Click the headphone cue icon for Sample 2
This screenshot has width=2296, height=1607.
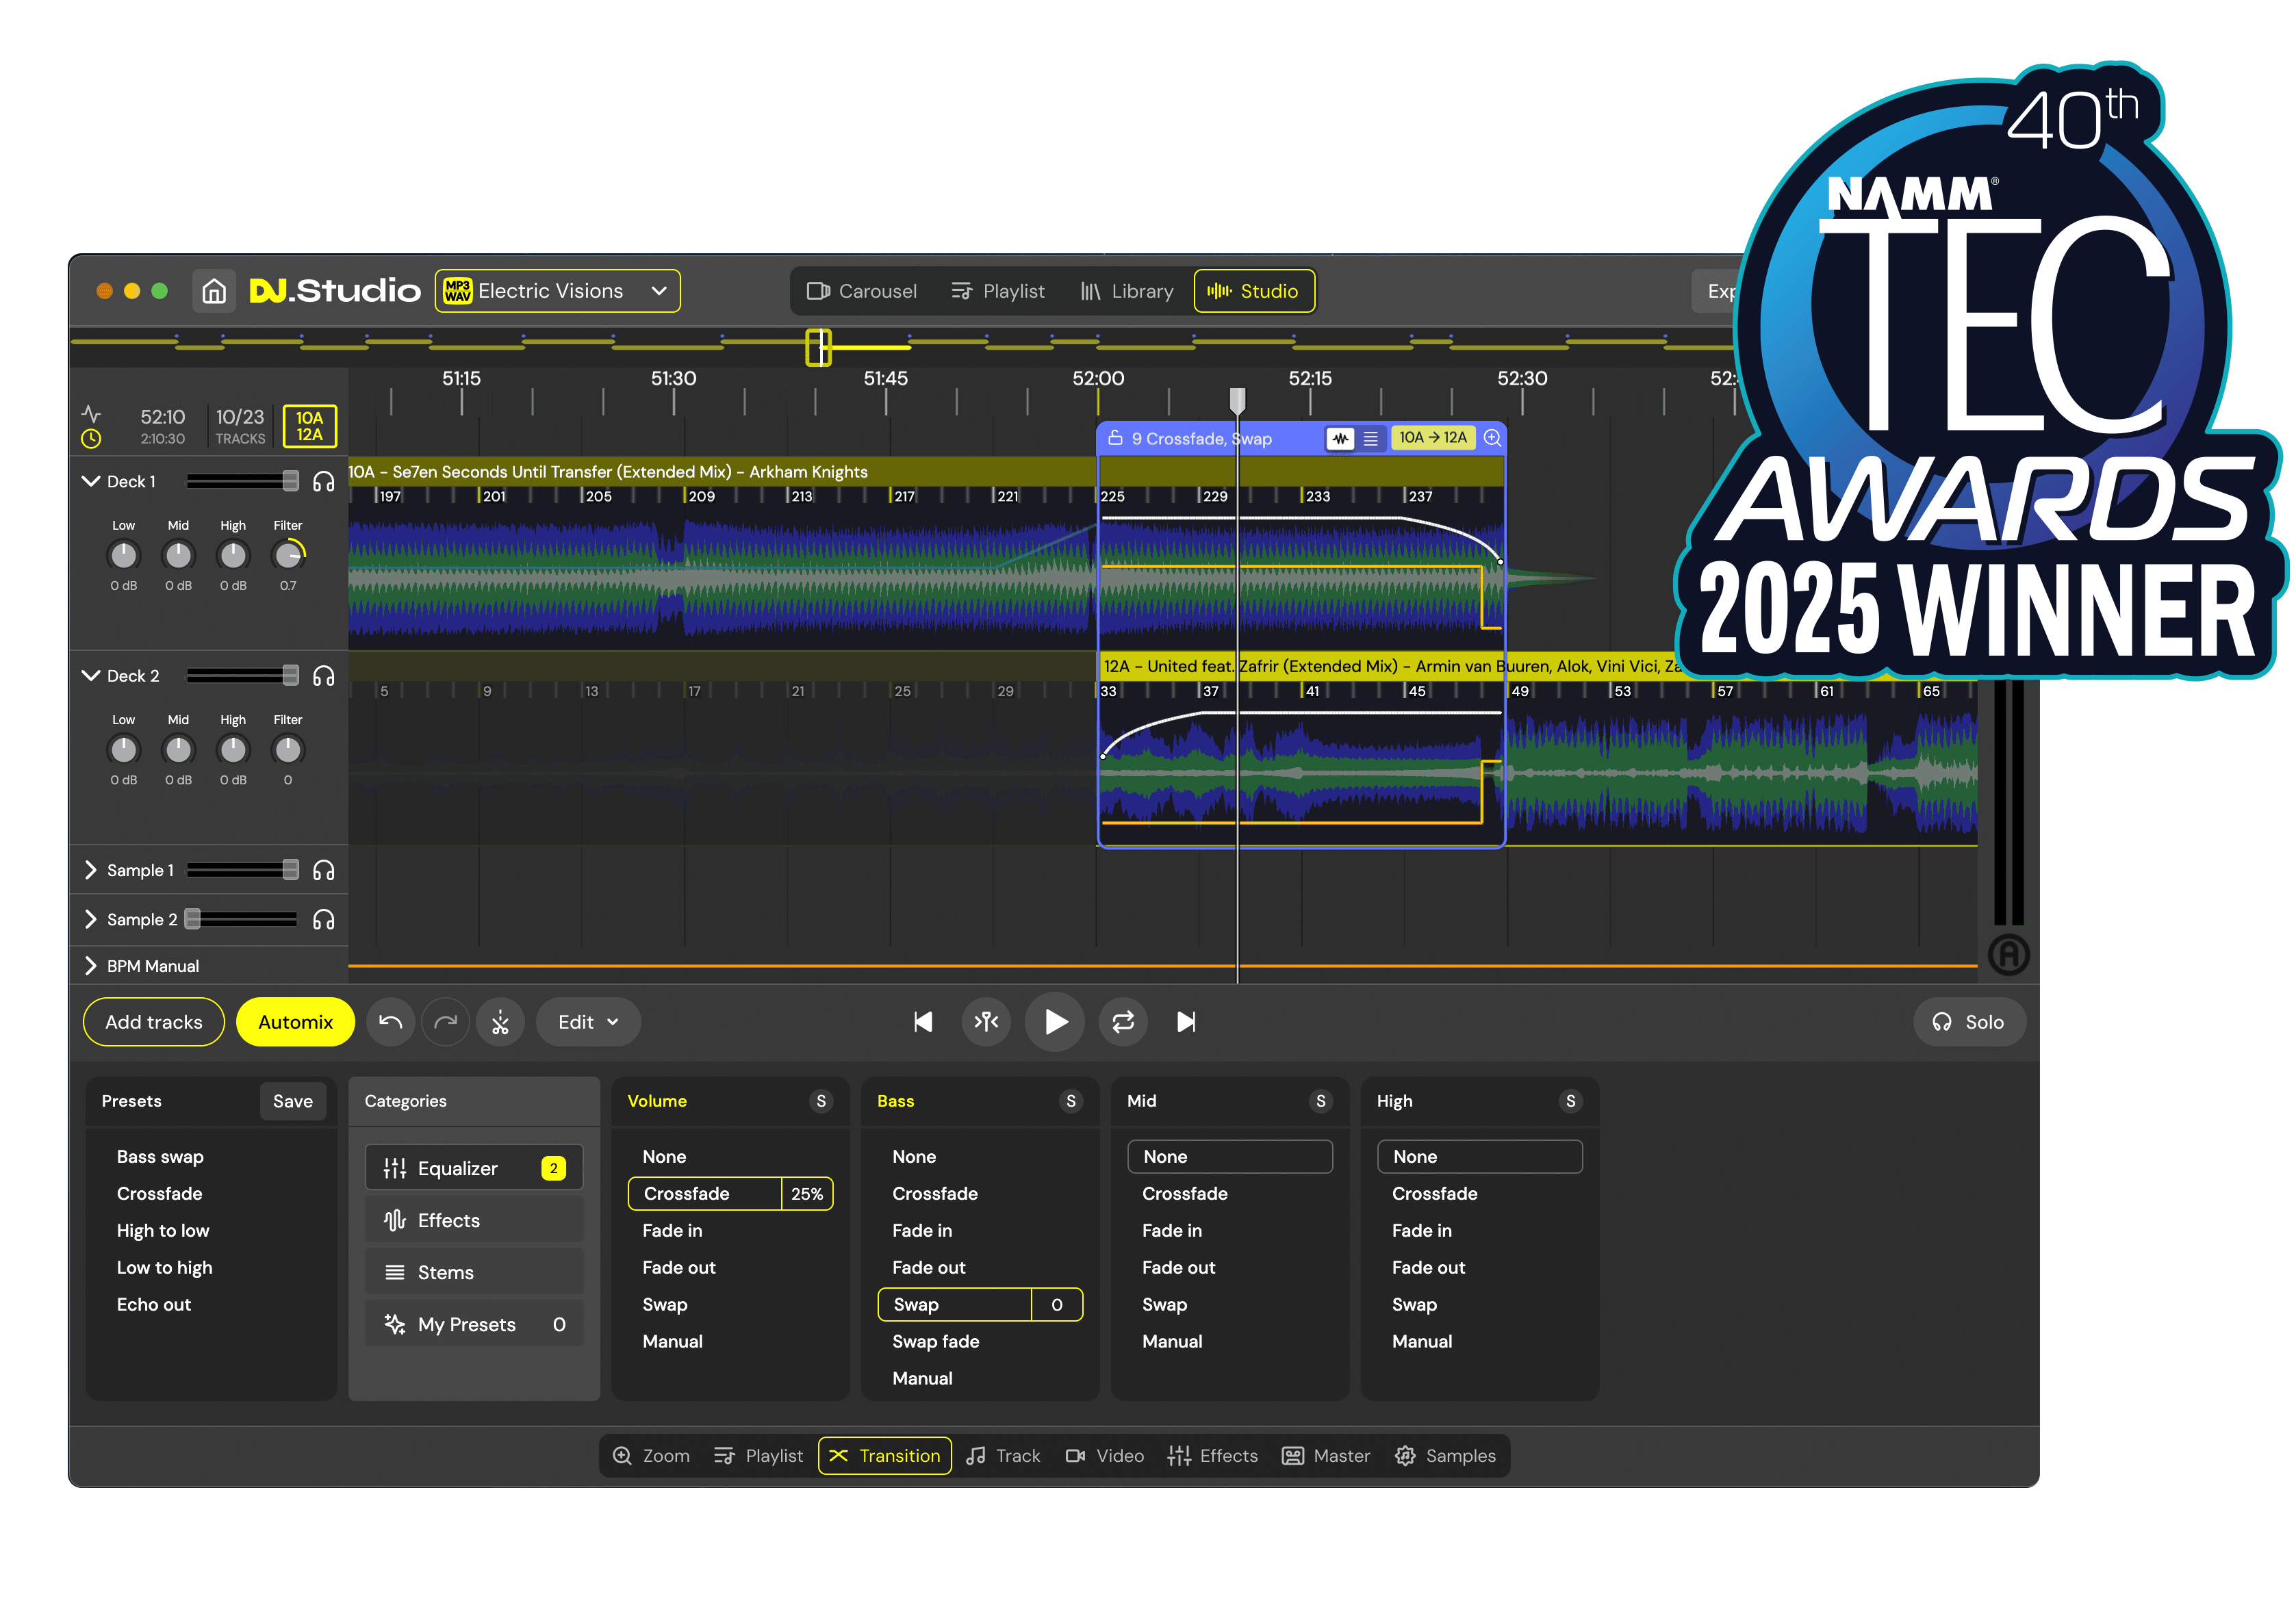click(323, 920)
